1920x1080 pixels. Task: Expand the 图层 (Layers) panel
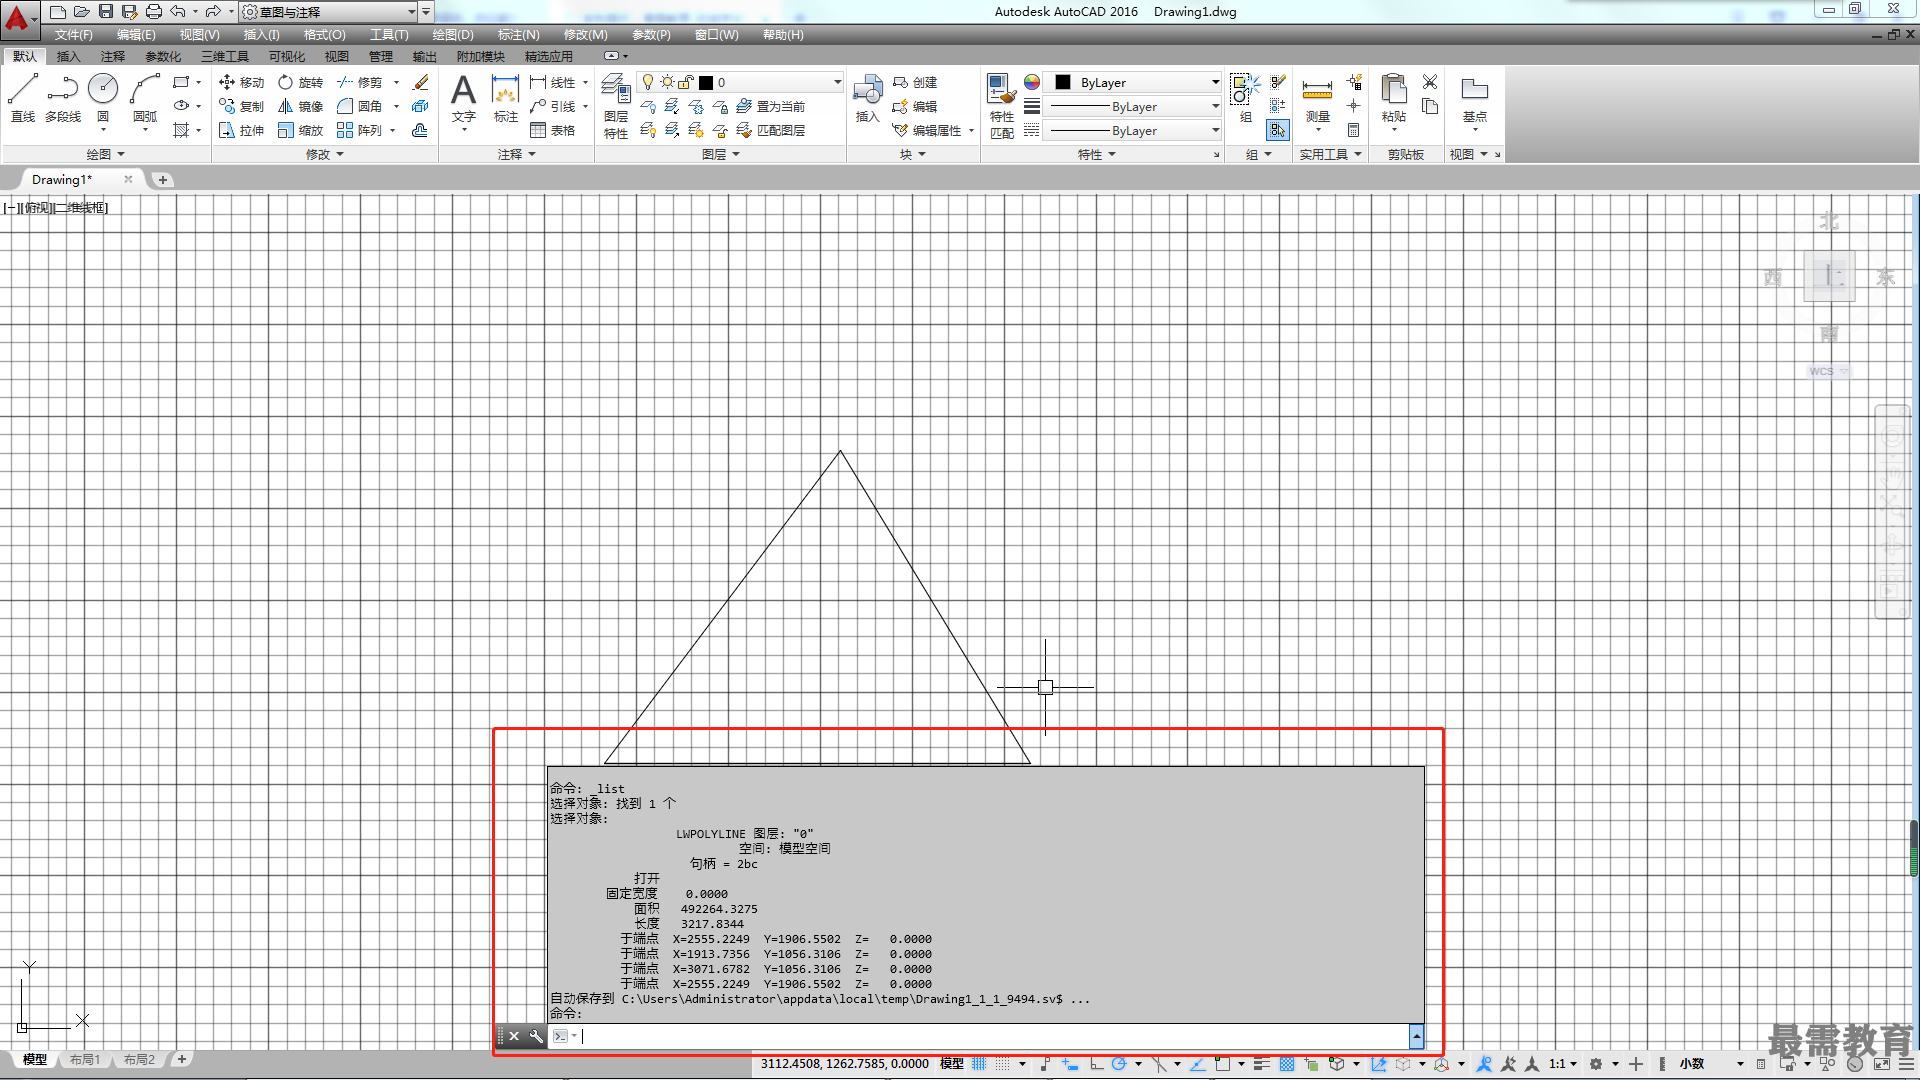click(720, 154)
